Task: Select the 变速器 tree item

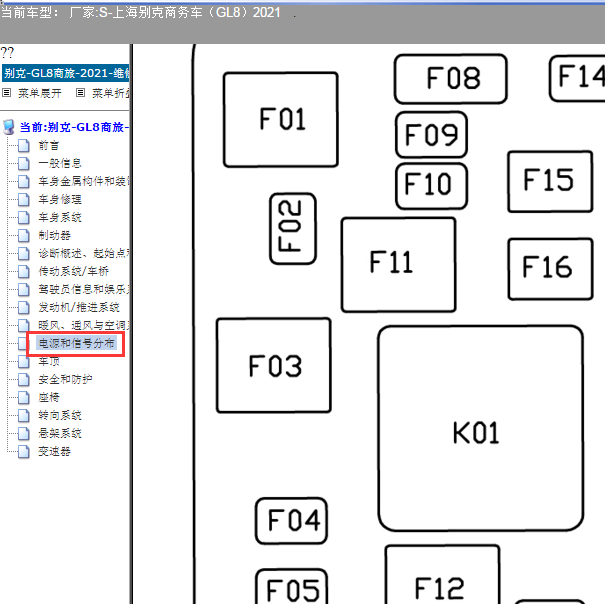Action: tap(54, 451)
